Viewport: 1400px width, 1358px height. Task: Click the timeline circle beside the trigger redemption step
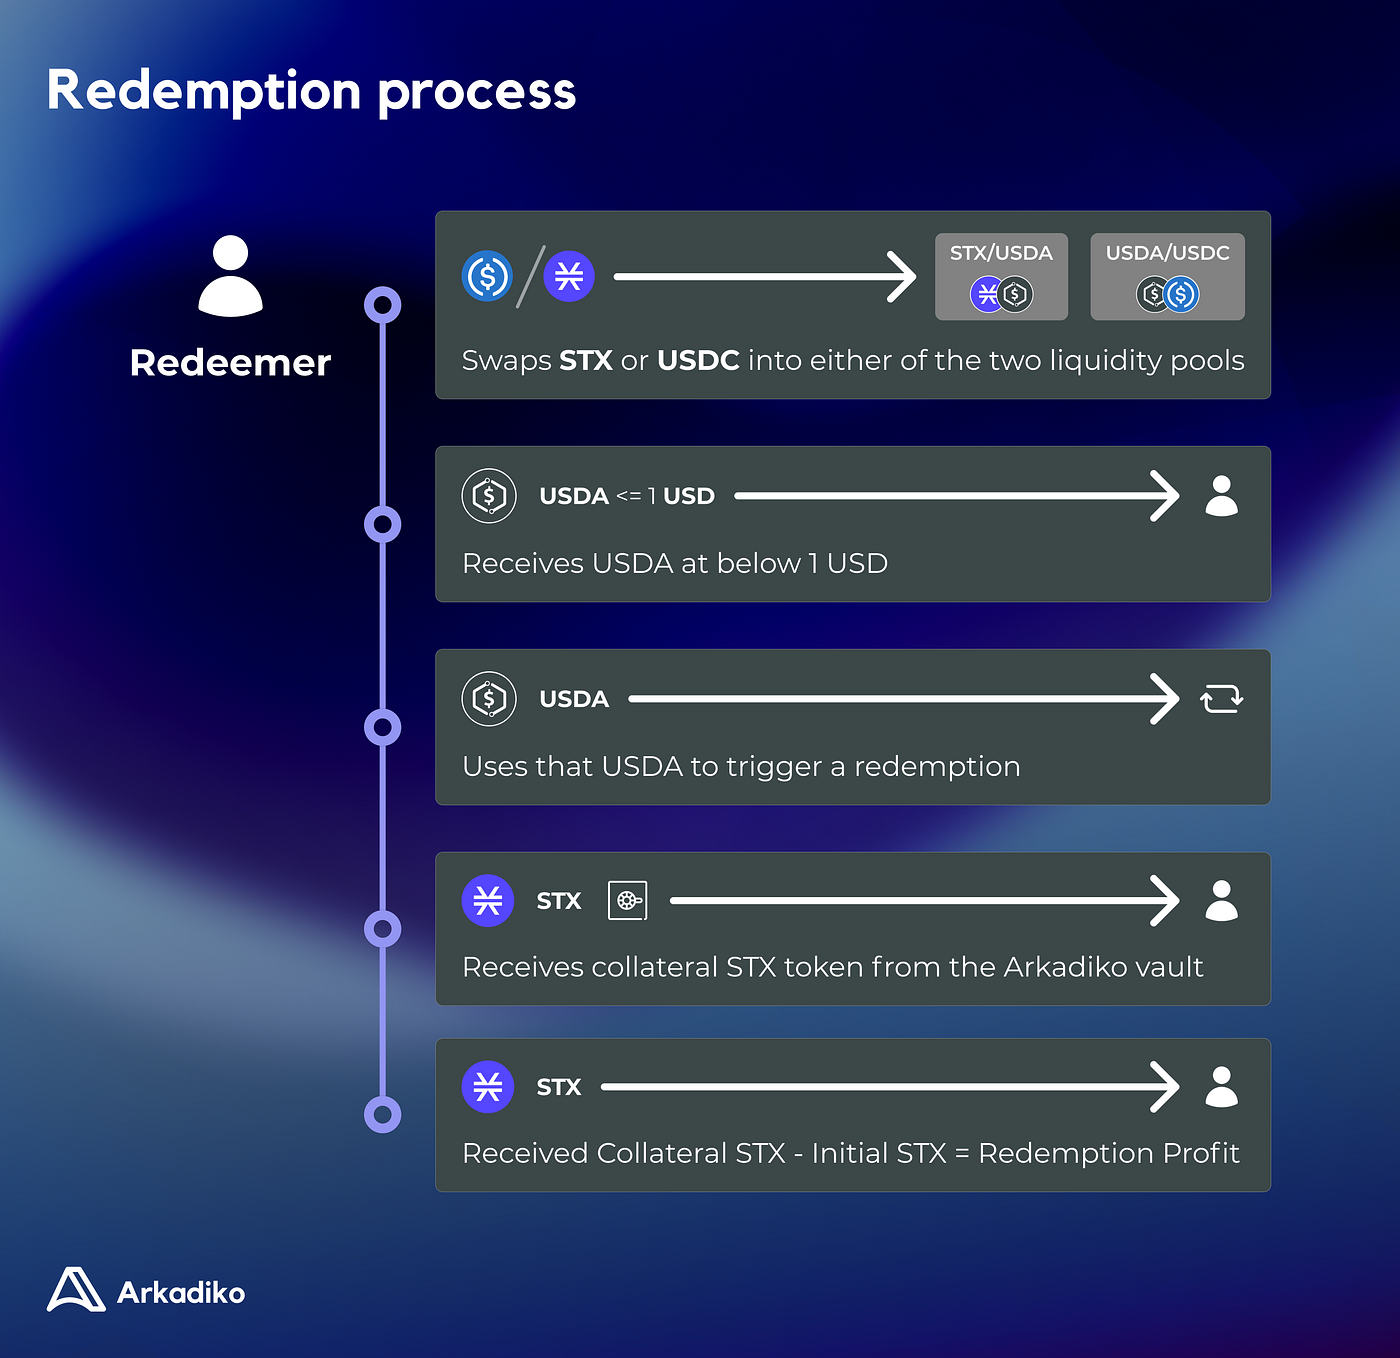tap(382, 727)
